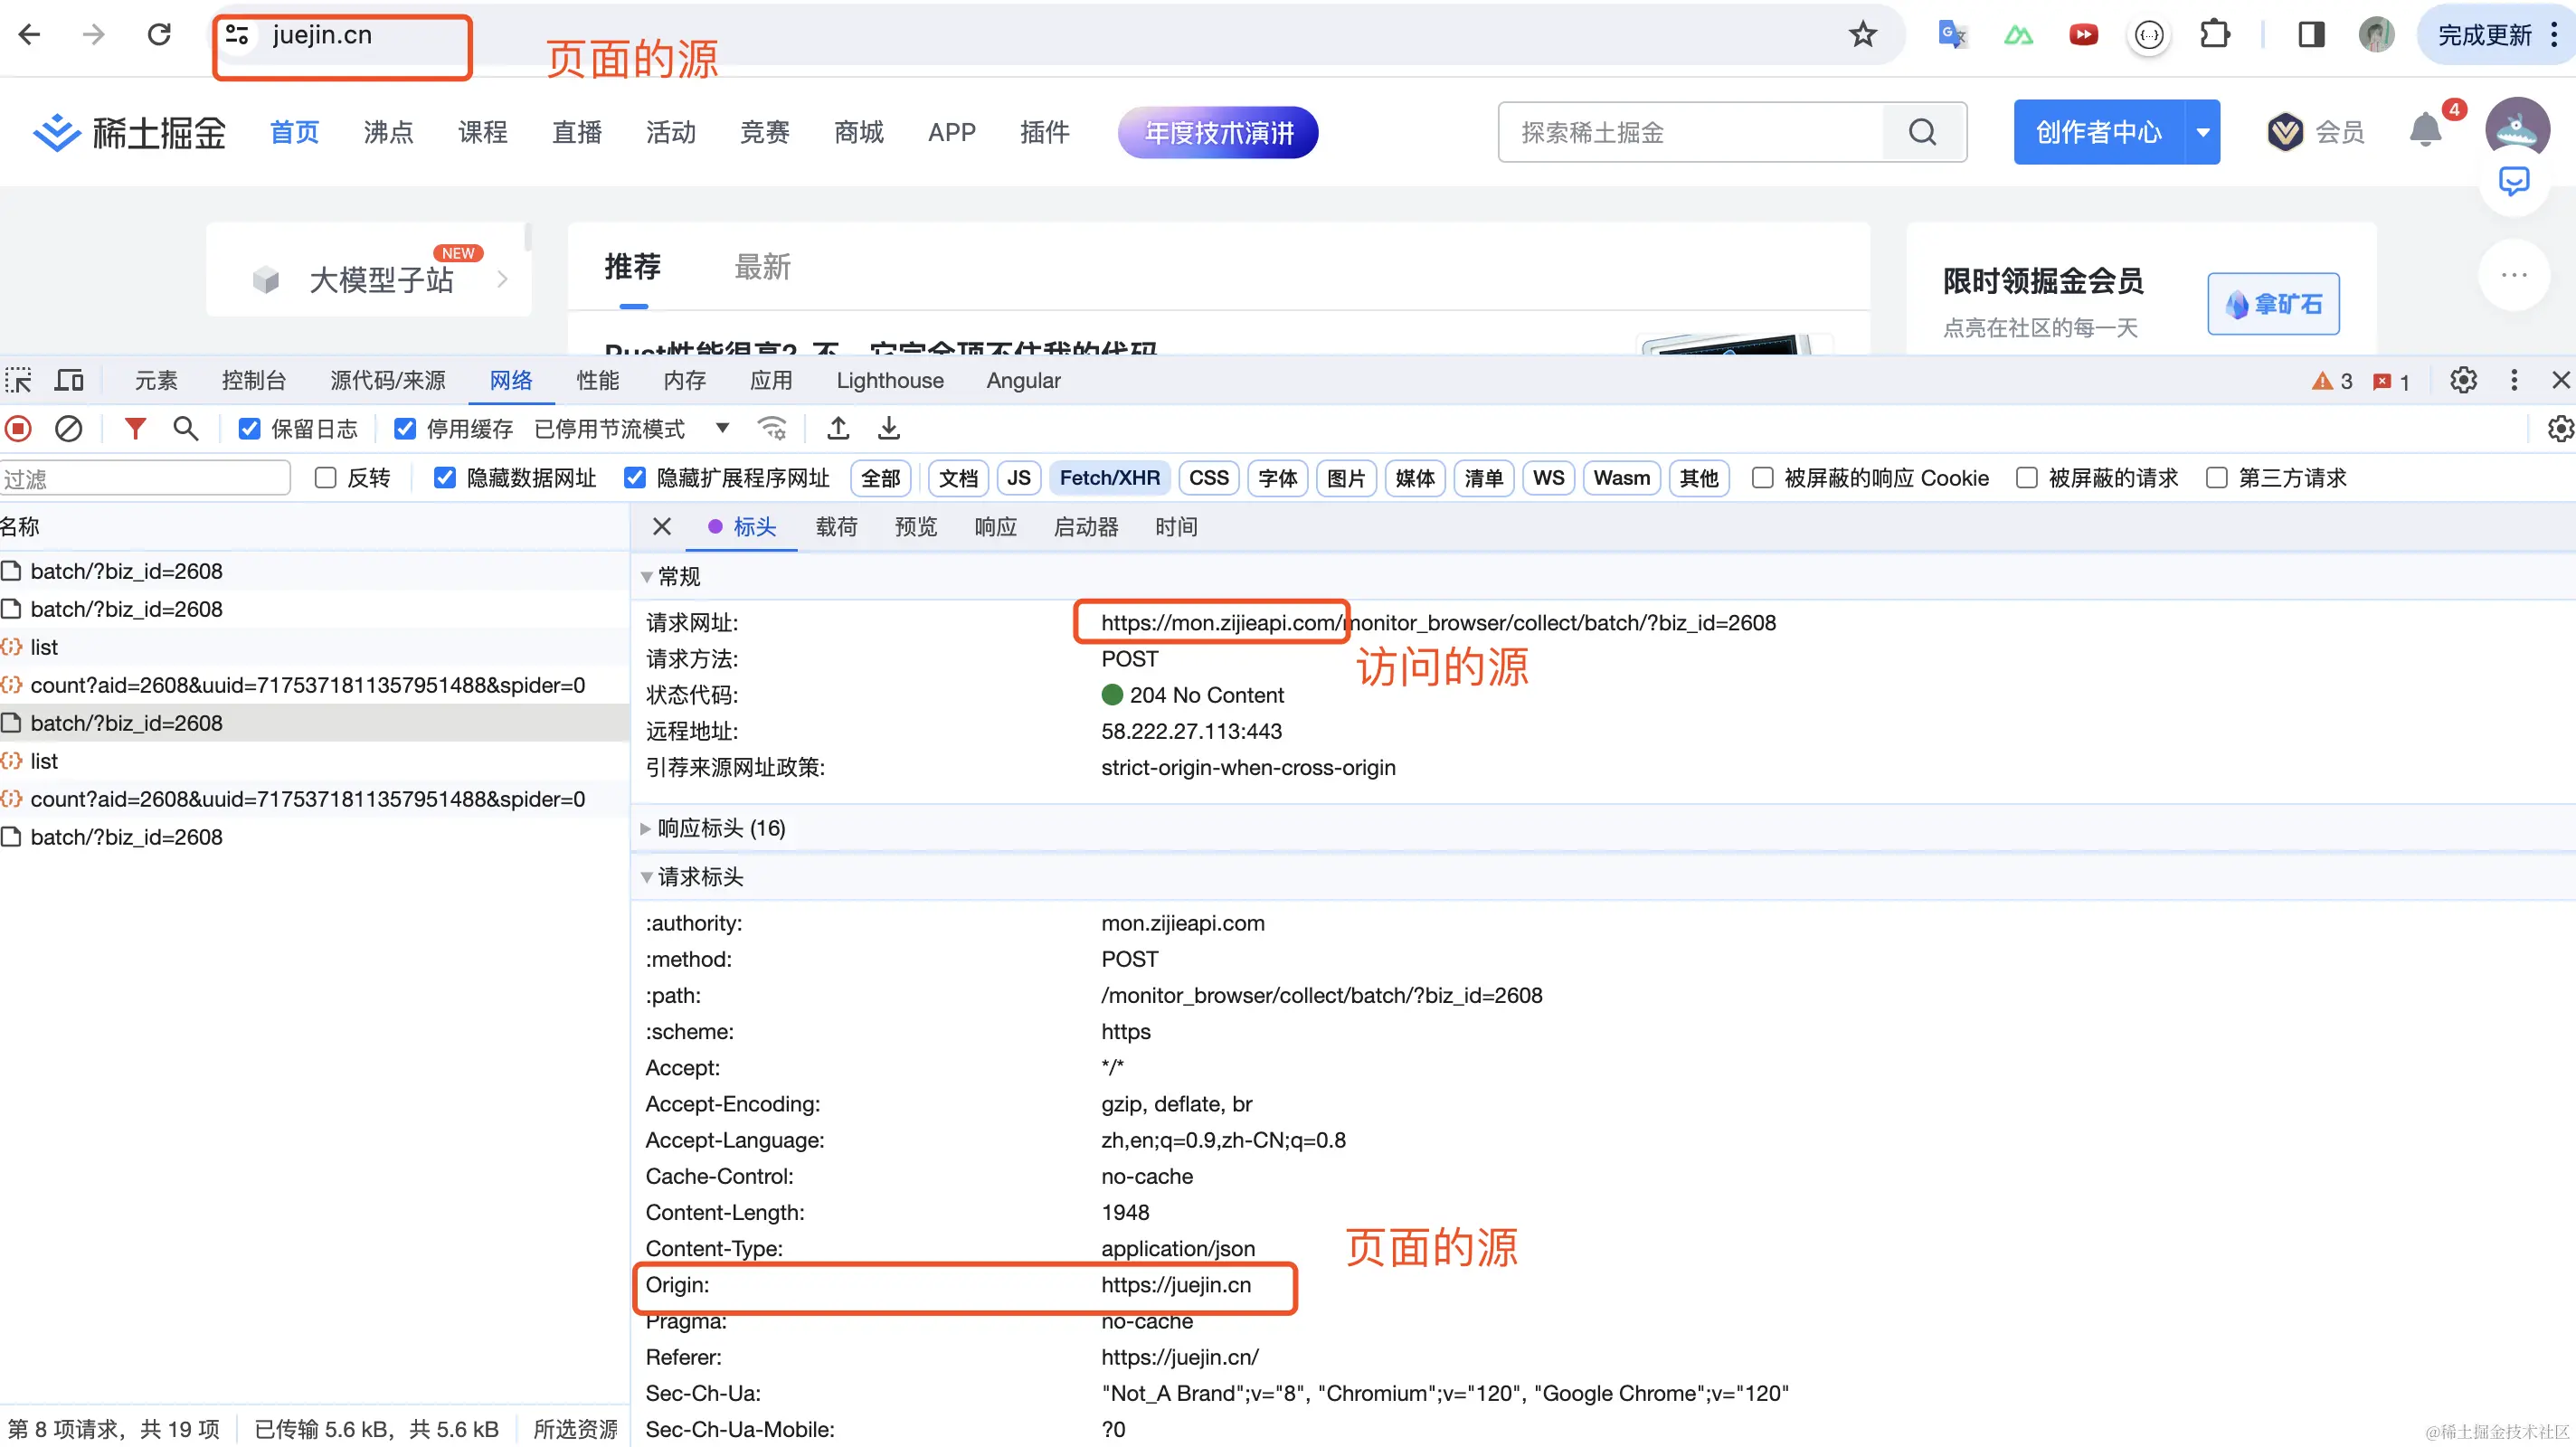Close the request details pane
The width and height of the screenshot is (2576, 1447).
coord(661,527)
